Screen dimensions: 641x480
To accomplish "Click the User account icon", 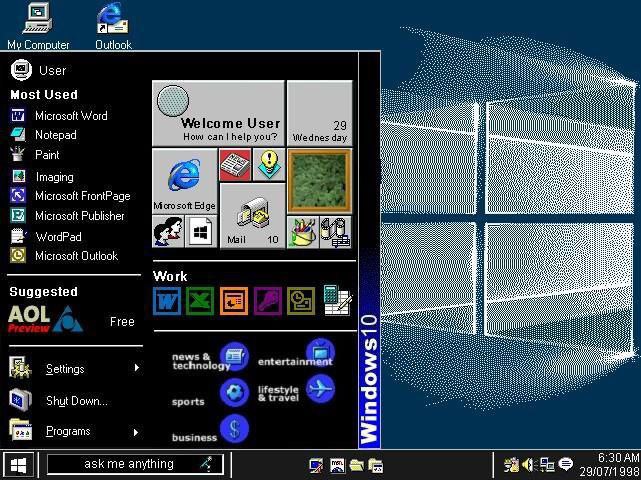I will [x=21, y=70].
